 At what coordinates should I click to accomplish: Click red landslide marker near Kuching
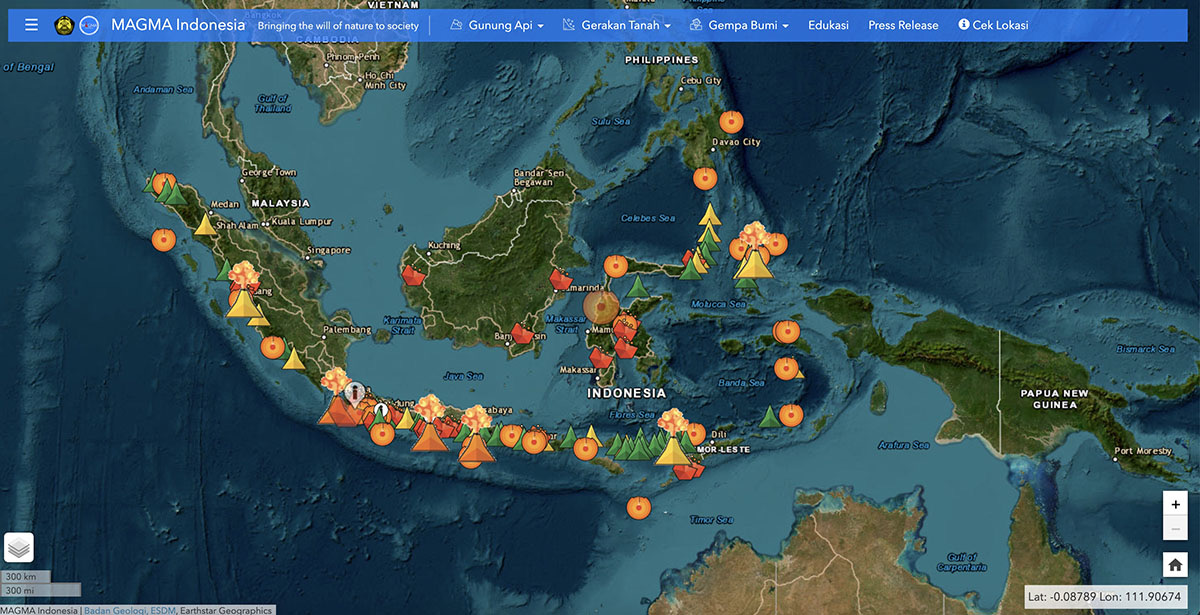(413, 277)
